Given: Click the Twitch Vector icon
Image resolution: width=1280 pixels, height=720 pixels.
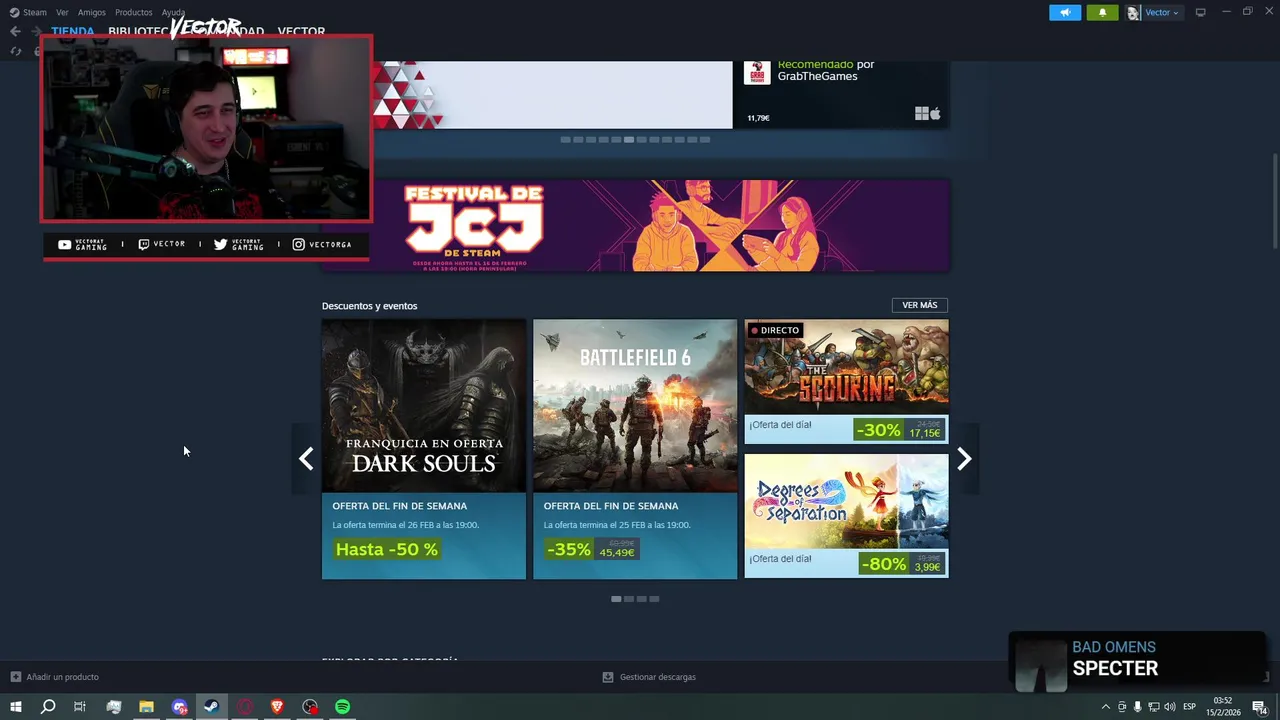Looking at the screenshot, I should (x=144, y=244).
